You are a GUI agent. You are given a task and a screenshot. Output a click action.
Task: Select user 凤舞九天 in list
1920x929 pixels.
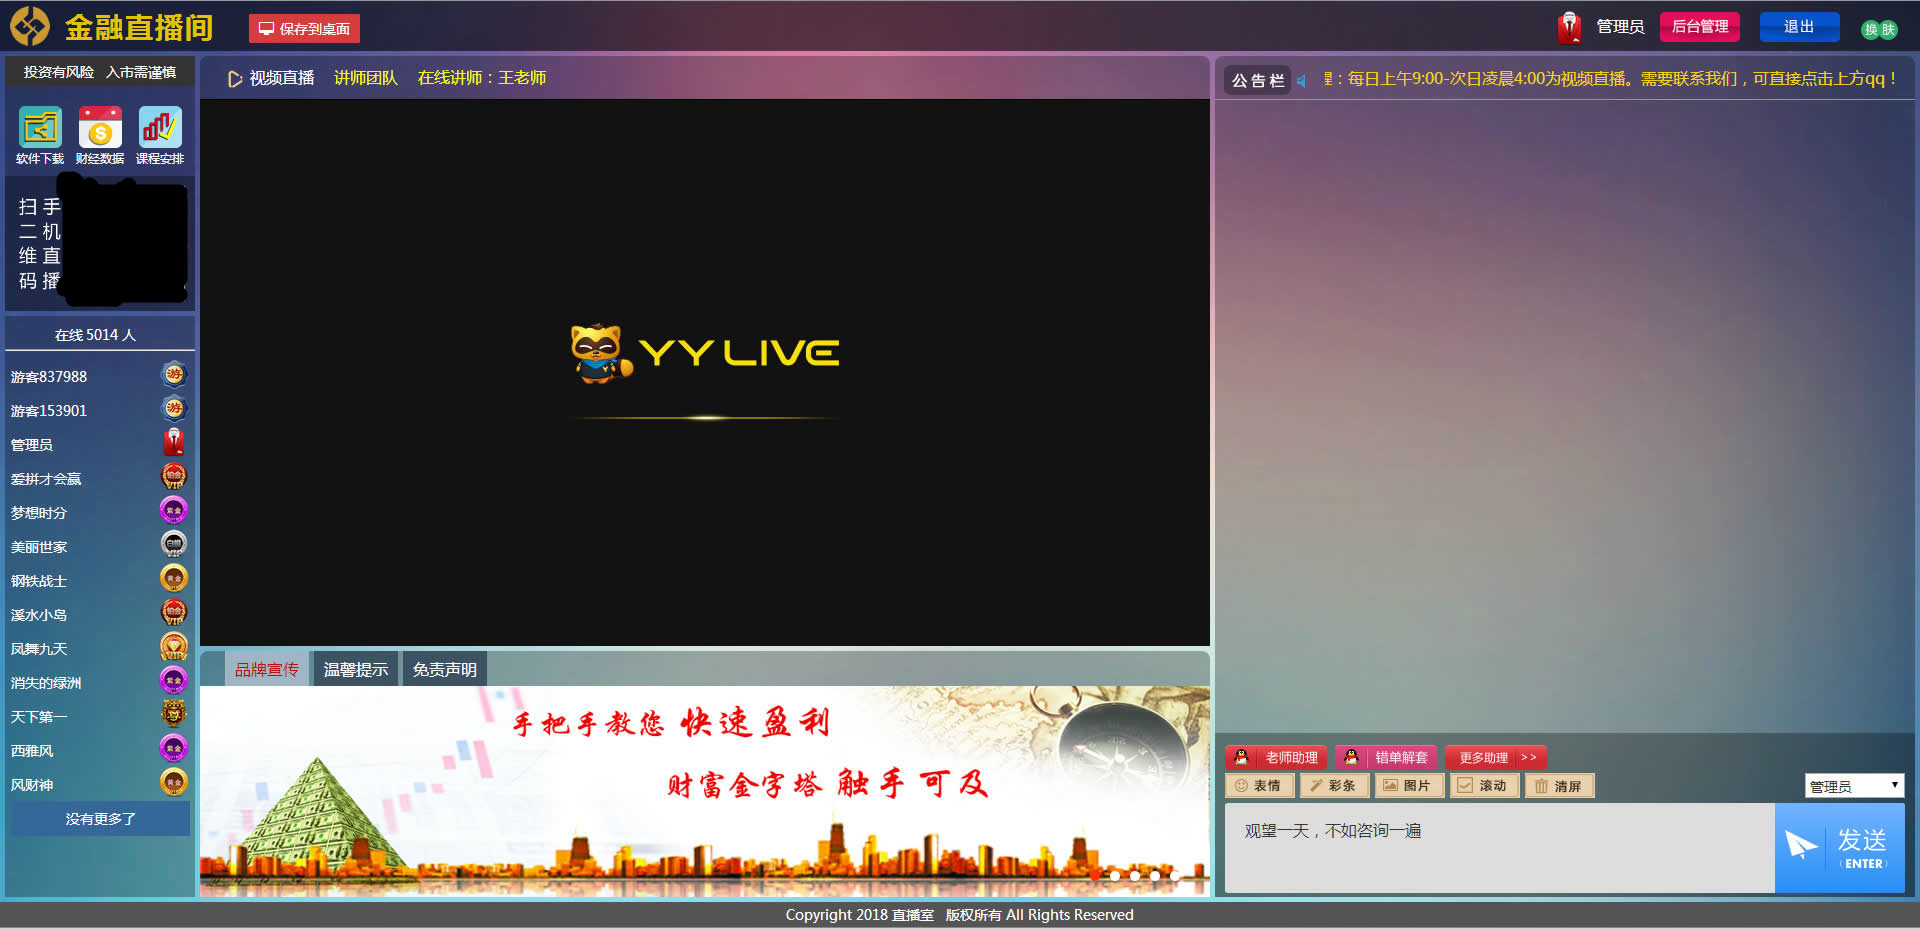coord(39,649)
